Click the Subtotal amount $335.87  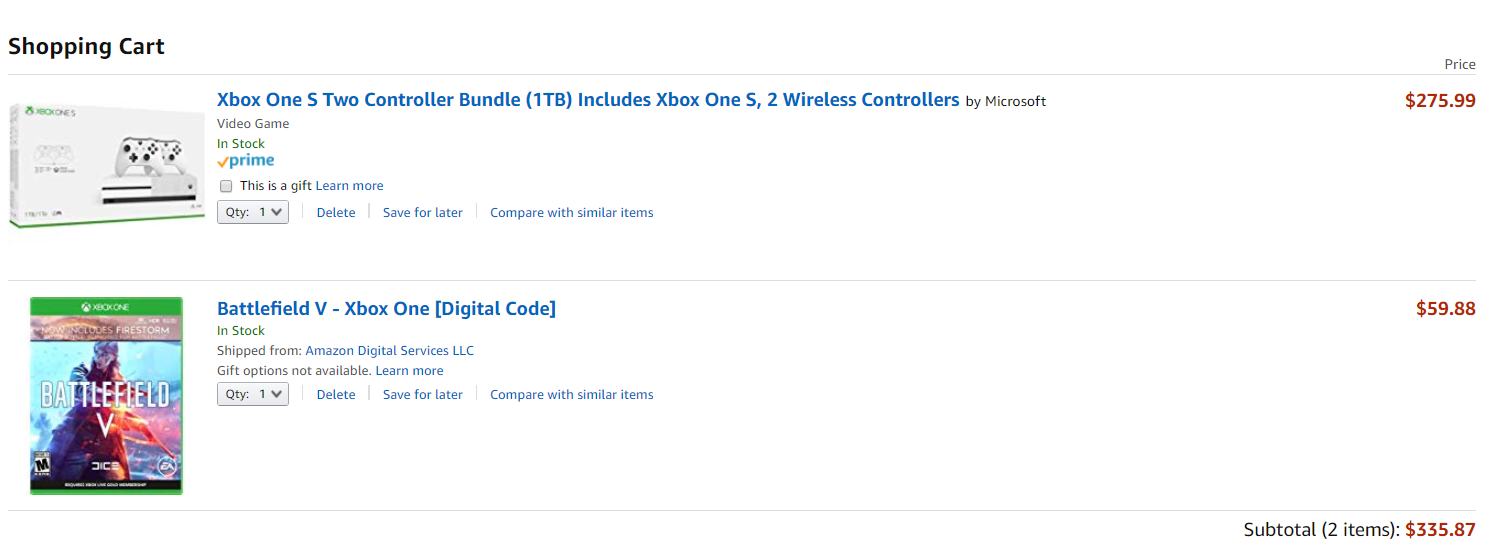(x=1439, y=530)
